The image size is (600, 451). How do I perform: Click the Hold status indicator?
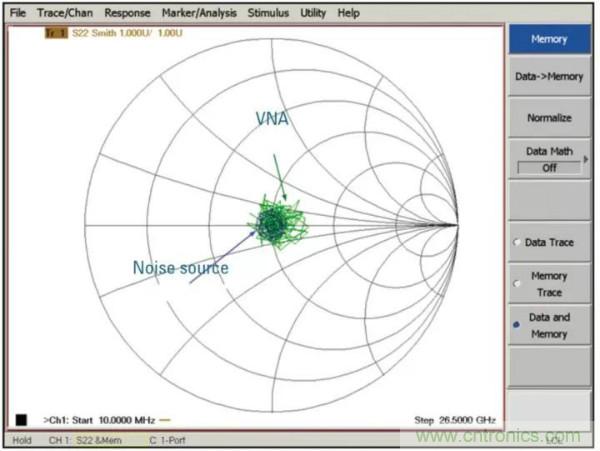[x=19, y=440]
